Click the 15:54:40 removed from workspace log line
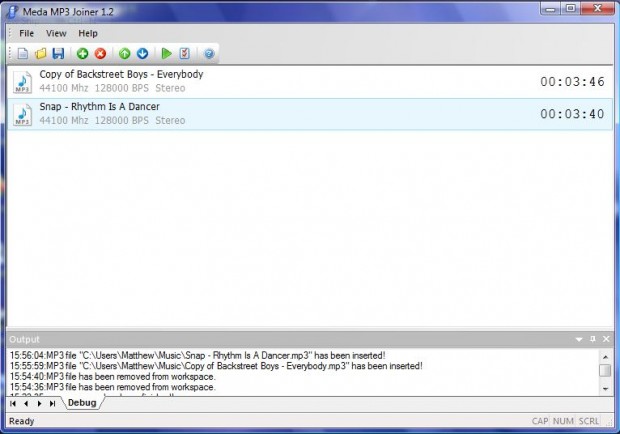Image resolution: width=620 pixels, height=434 pixels. (112, 376)
